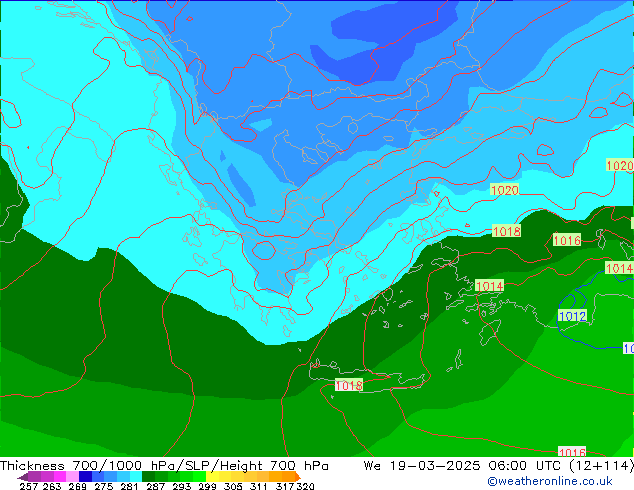The height and width of the screenshot is (490, 634).
Task: Click the 293 legend value
Action: click(182, 486)
